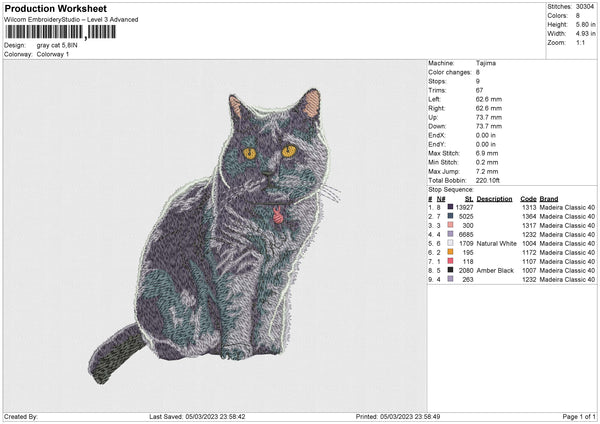Viewport: 600px width, 424px height.
Task: Click Madeira Classic 40 brand in row 7
Action: tap(567, 261)
